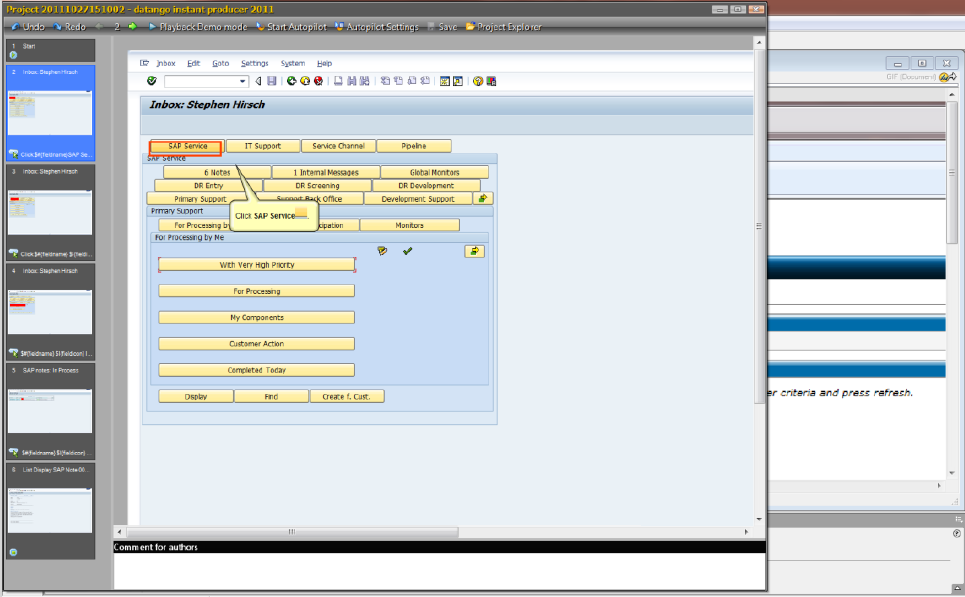This screenshot has height=597, width=965.
Task: Switch to the IT Support tab
Action: tap(262, 144)
